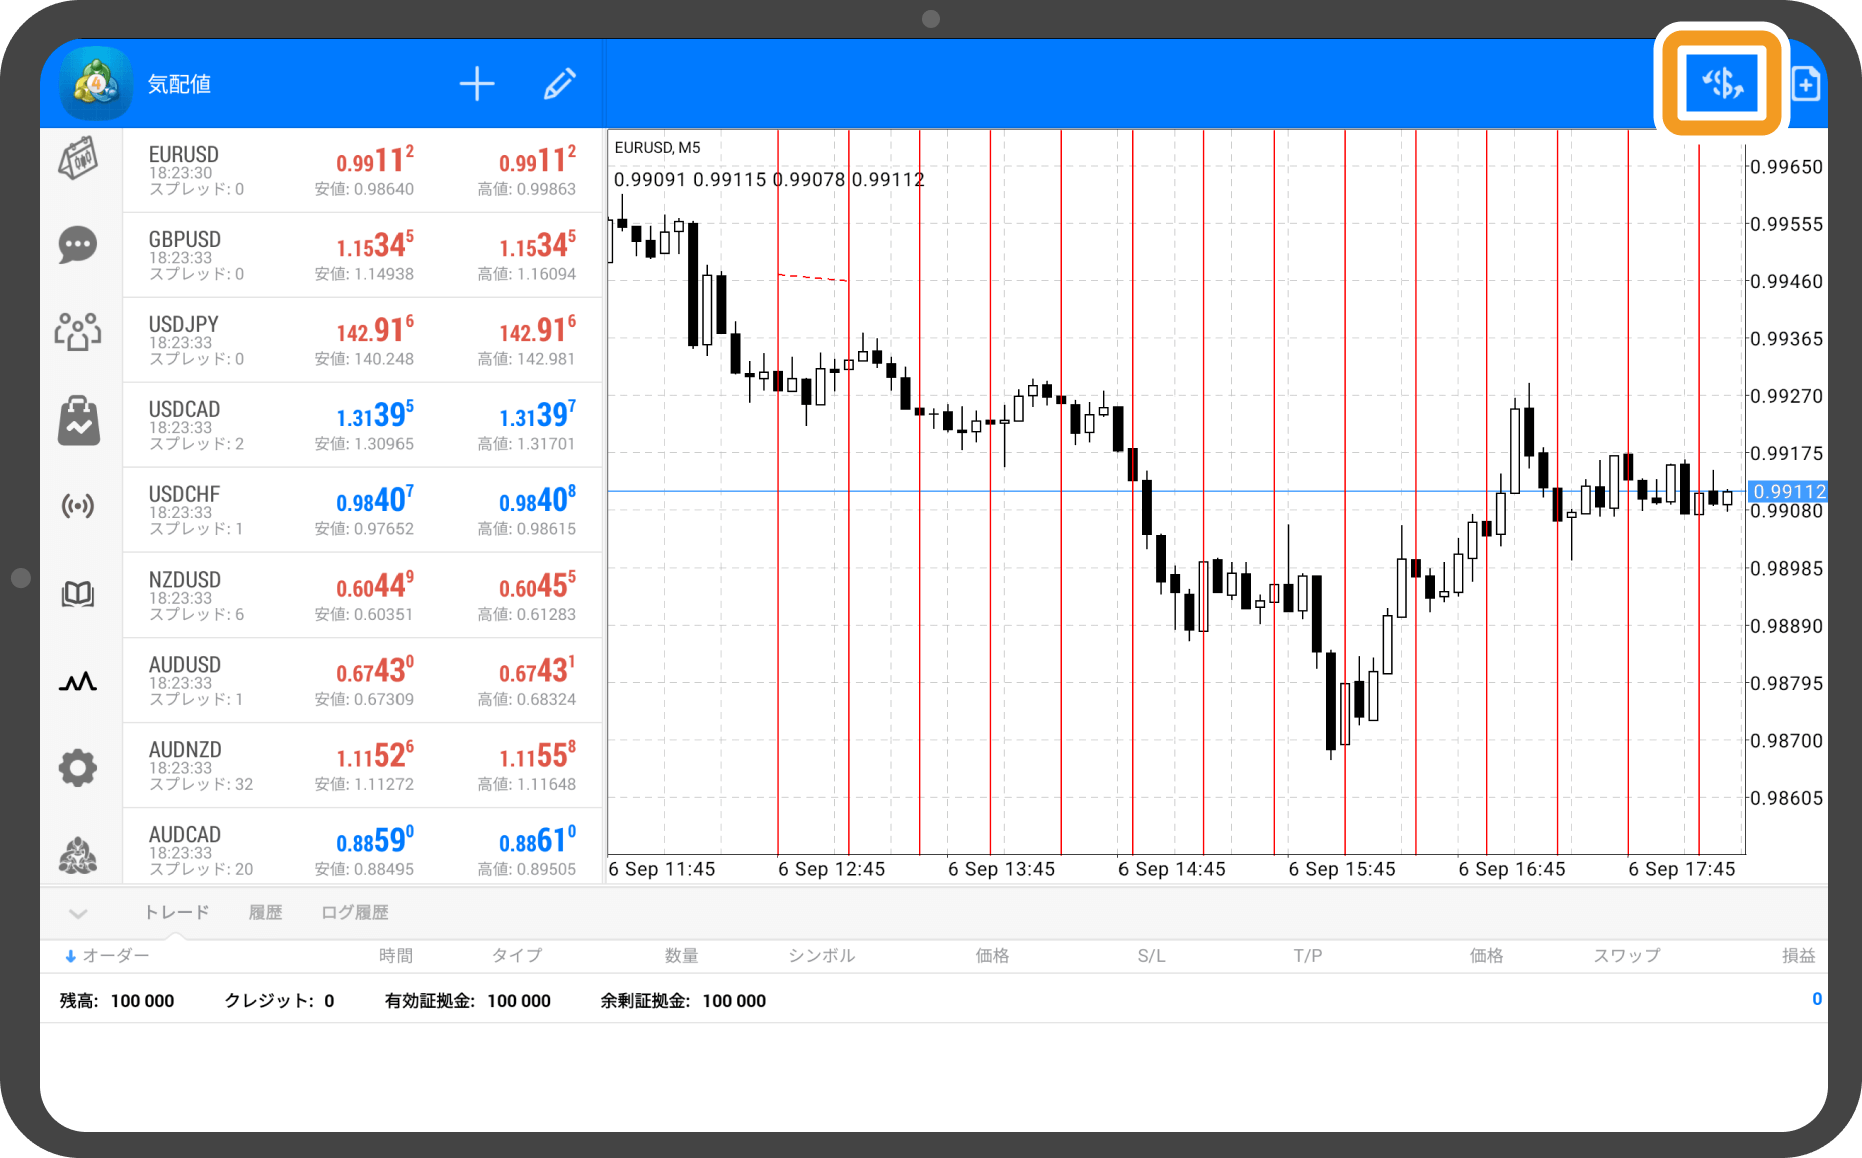Sort by the タイプ column header

pyautogui.click(x=517, y=956)
